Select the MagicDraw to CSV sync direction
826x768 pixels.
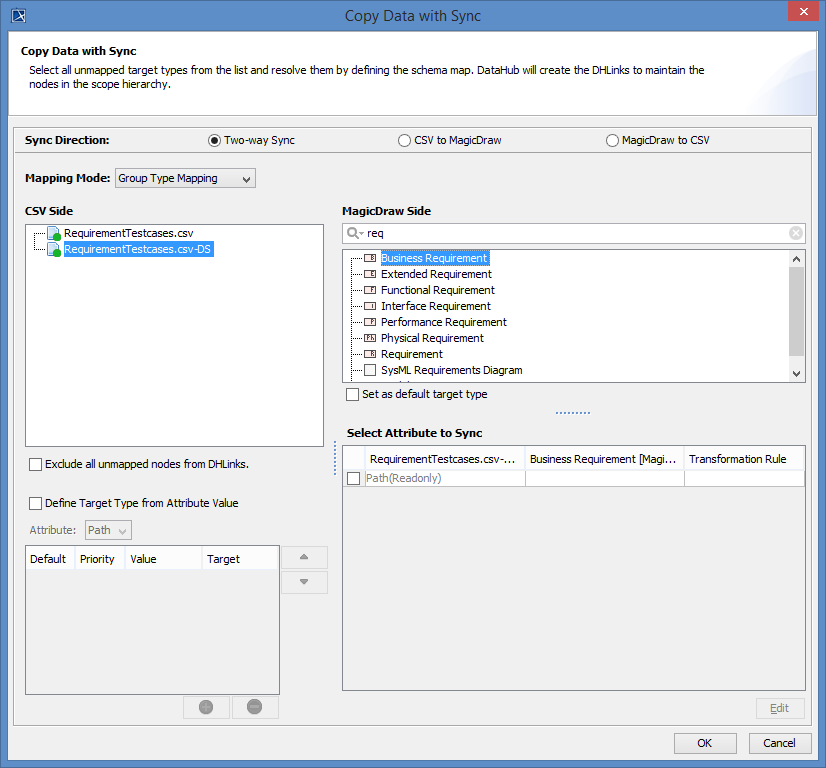point(612,141)
